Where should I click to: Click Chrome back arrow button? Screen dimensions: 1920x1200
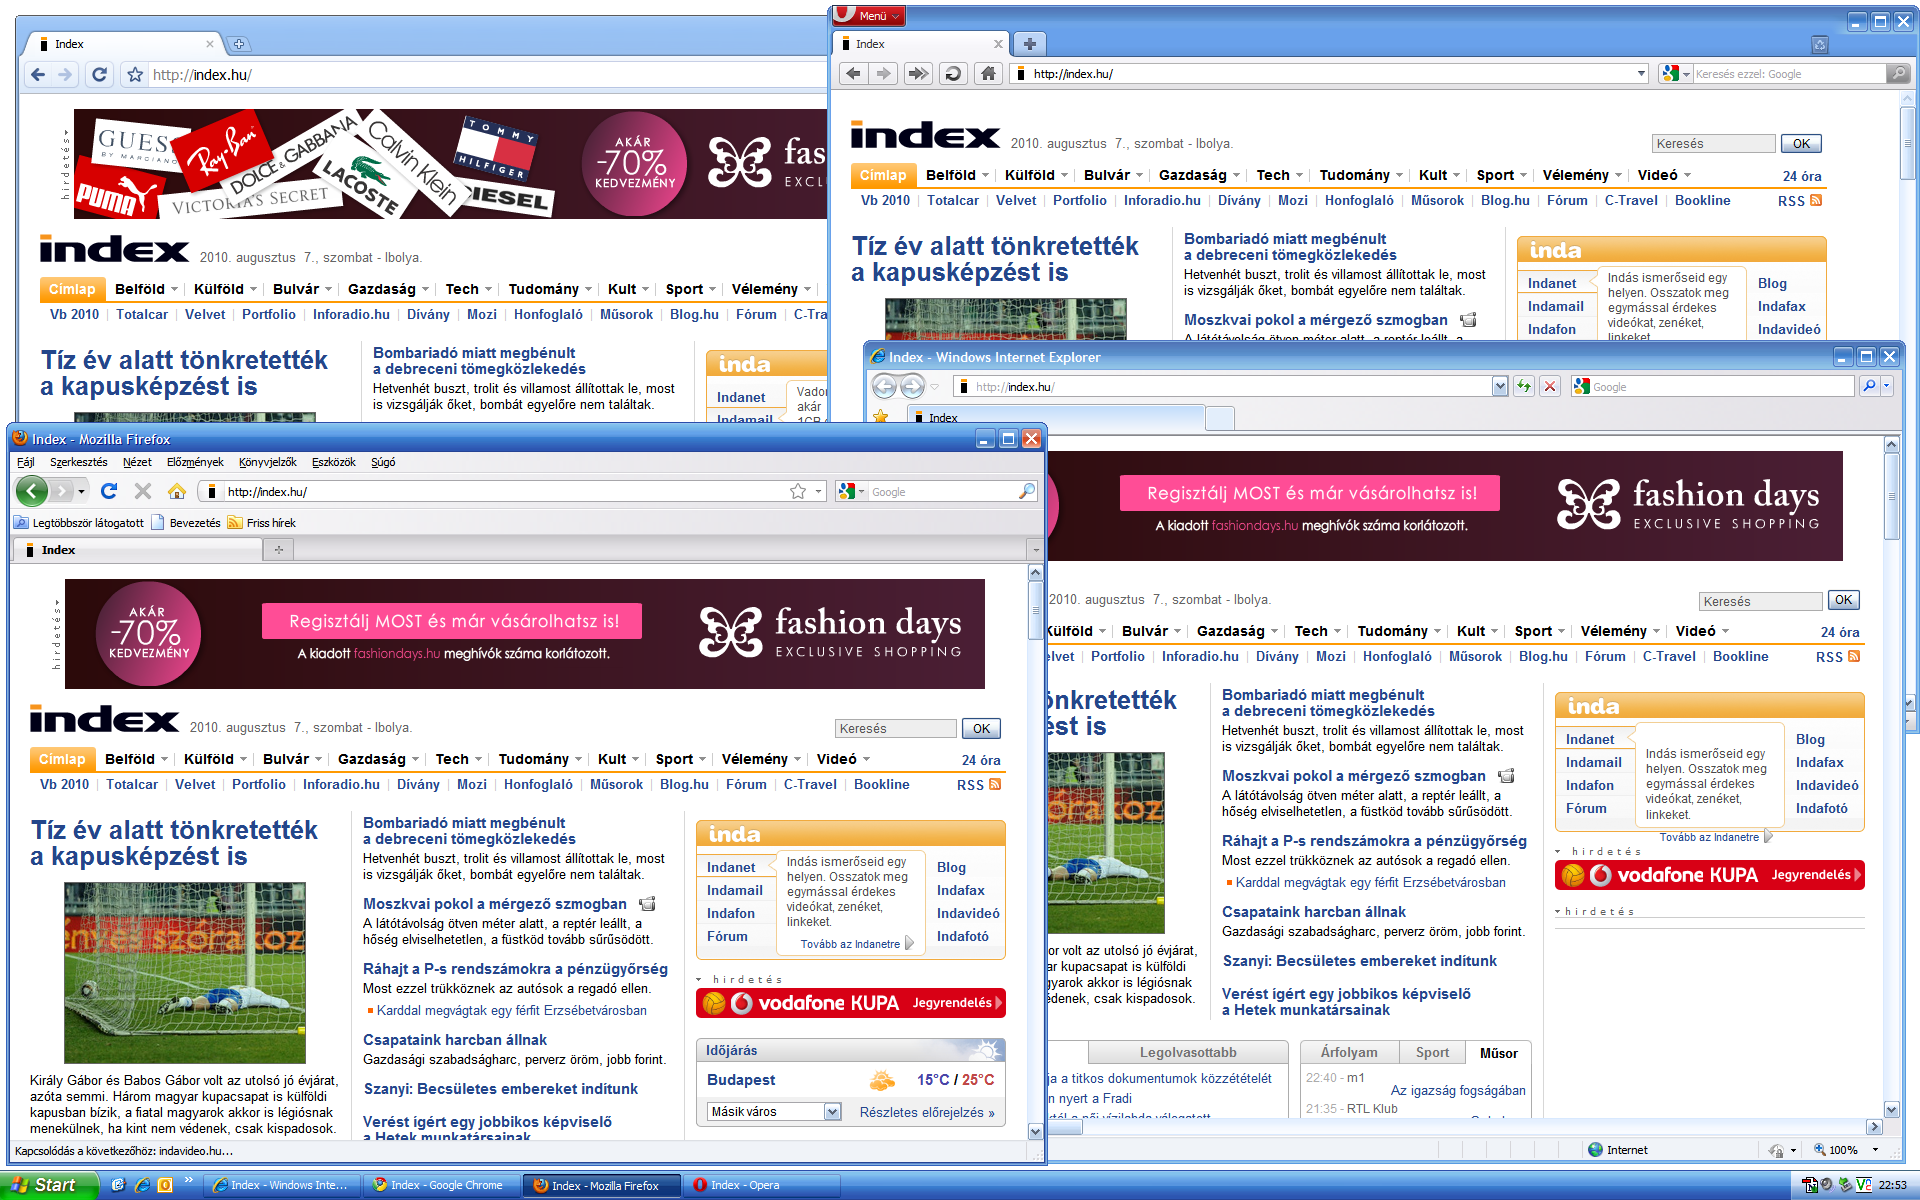click(x=38, y=74)
